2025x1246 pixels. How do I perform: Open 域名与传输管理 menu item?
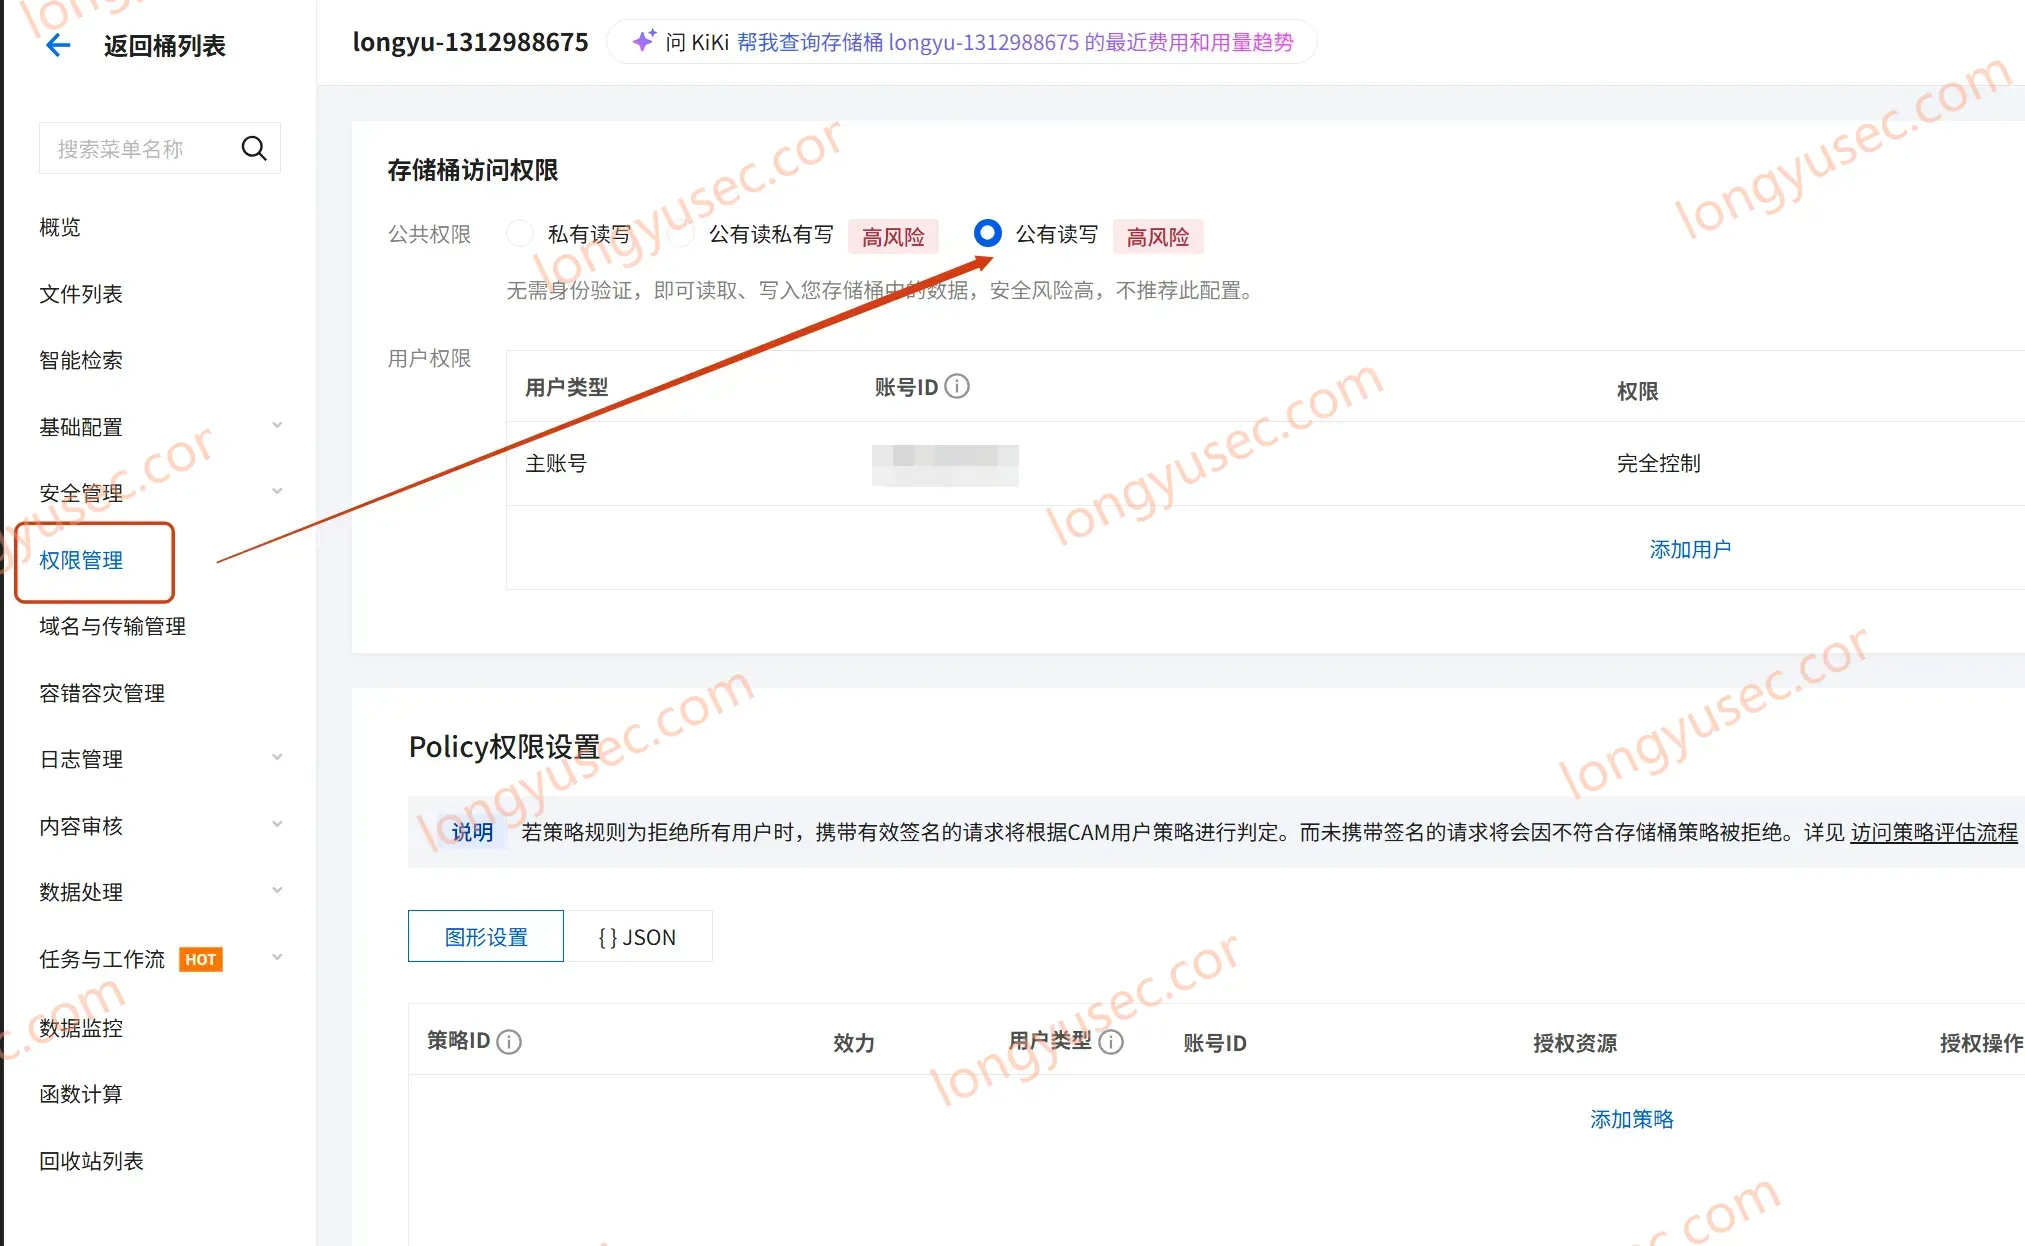113,626
